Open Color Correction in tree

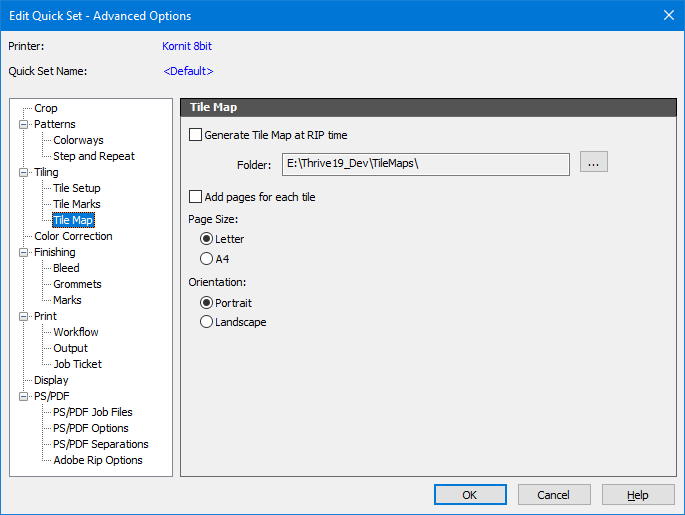pyautogui.click(x=73, y=236)
